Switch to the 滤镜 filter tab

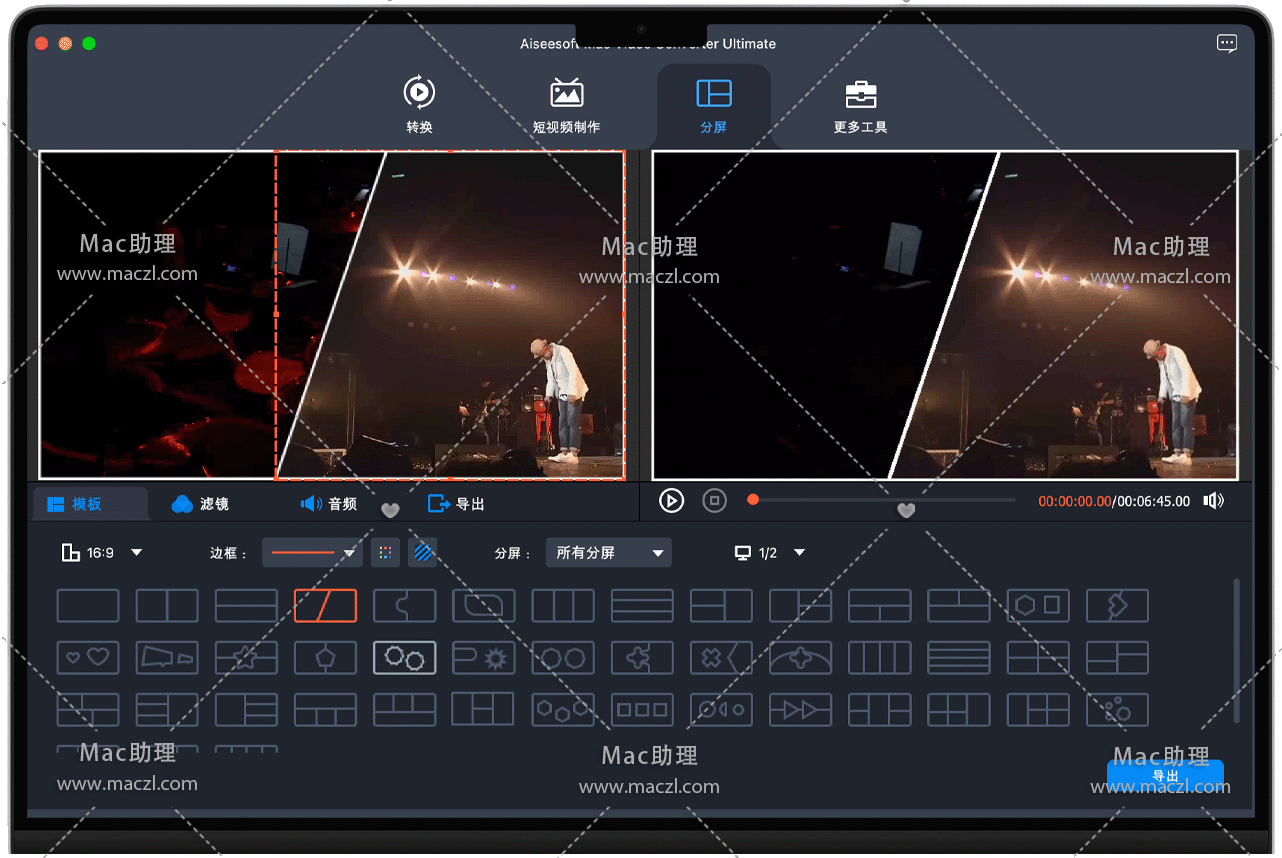click(200, 504)
